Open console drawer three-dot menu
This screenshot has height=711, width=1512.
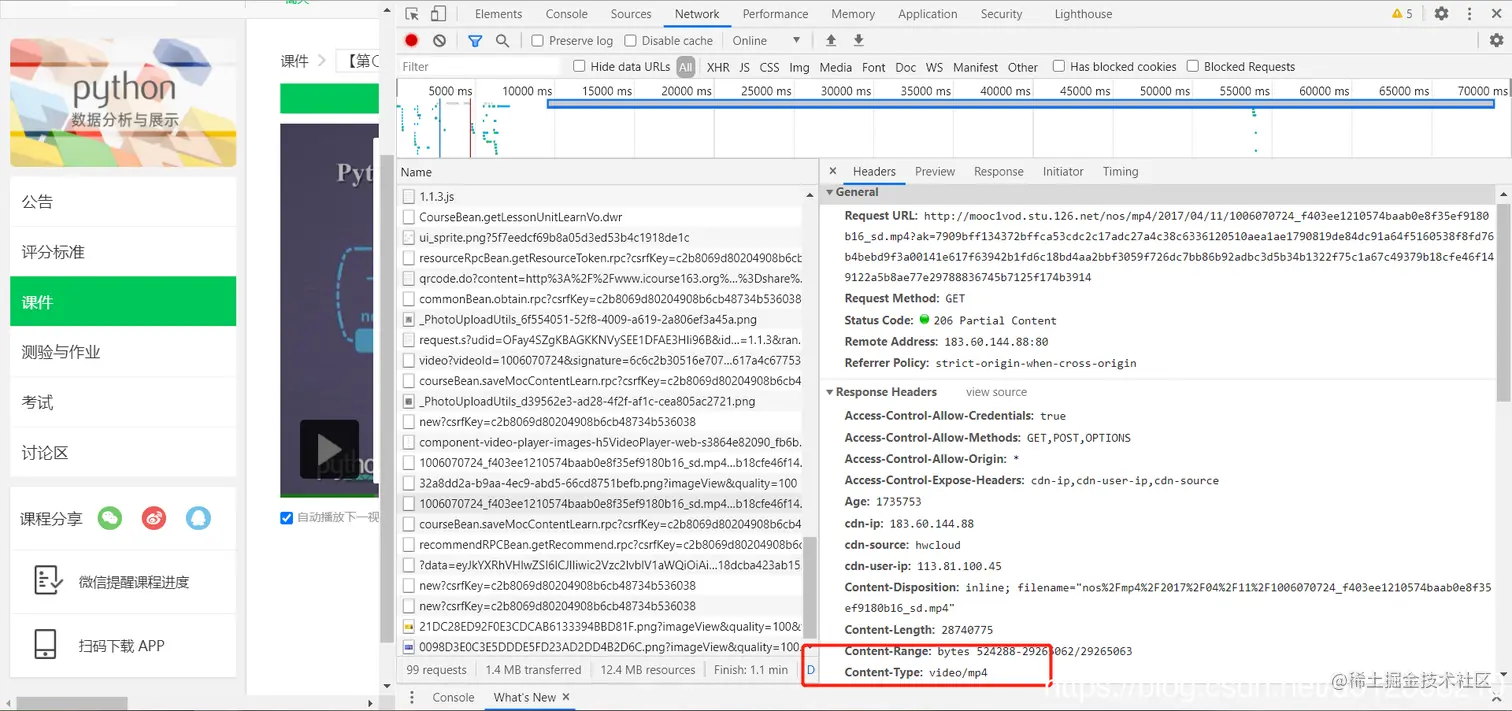[411, 697]
